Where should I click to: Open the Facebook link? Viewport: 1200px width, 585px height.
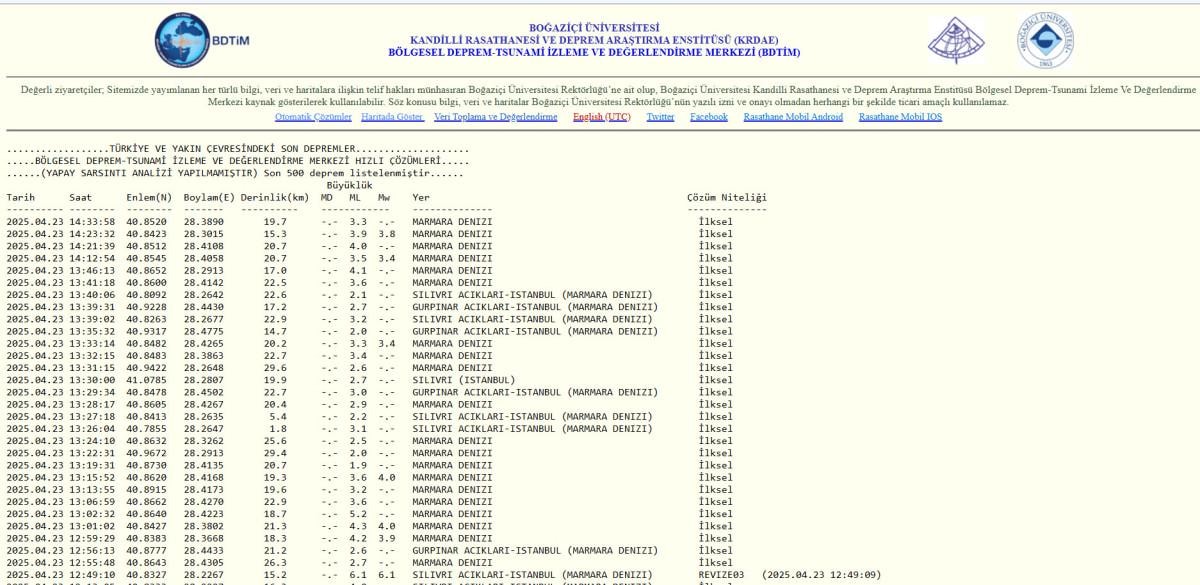tap(708, 117)
